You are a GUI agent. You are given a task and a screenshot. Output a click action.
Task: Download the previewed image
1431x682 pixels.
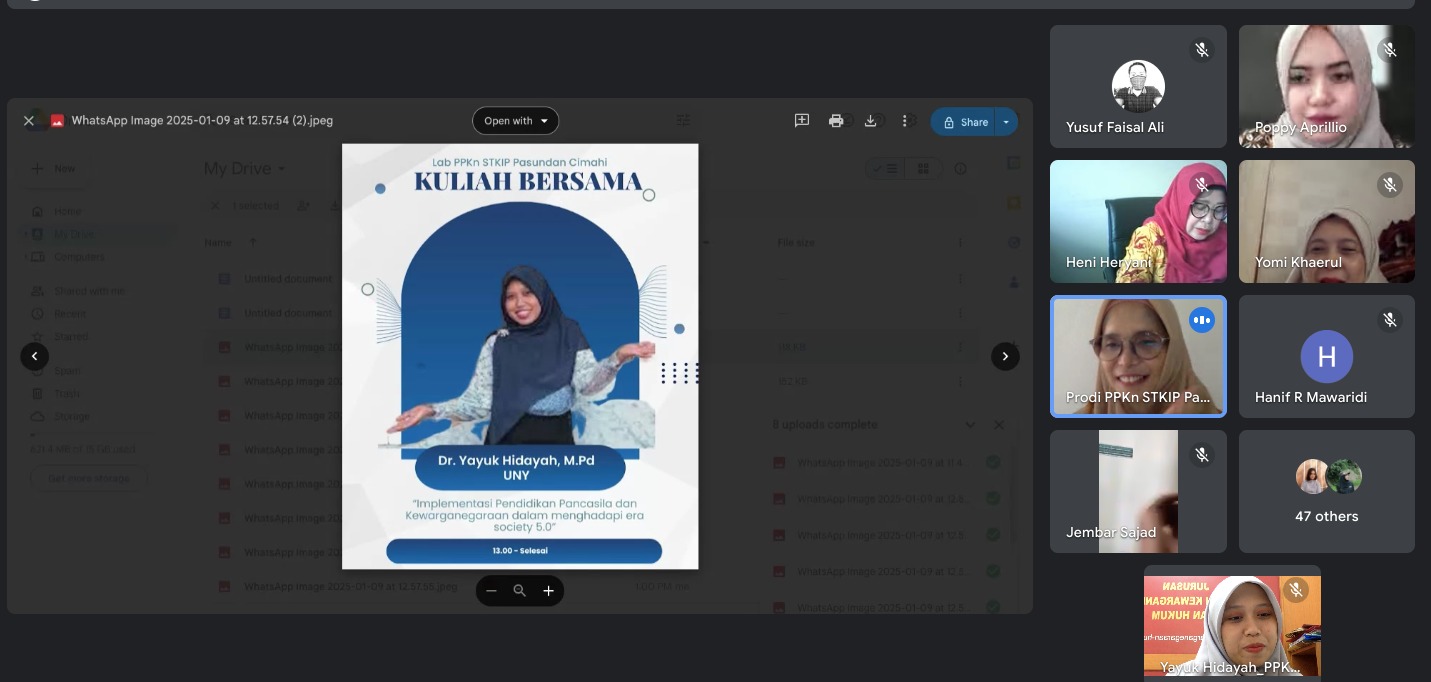pyautogui.click(x=870, y=121)
